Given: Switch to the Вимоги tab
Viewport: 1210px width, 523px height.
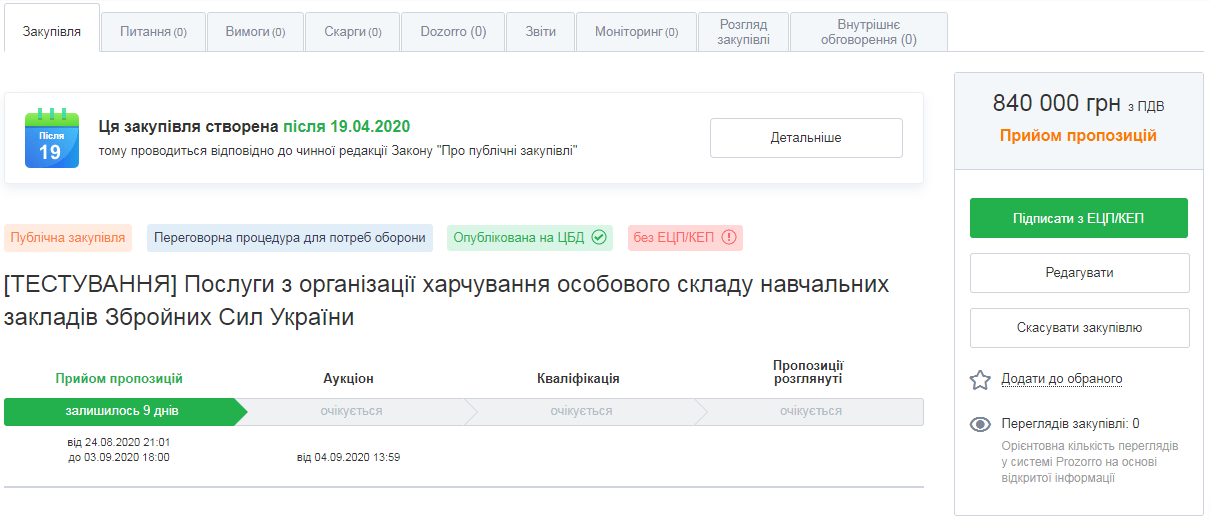Looking at the screenshot, I should (255, 32).
